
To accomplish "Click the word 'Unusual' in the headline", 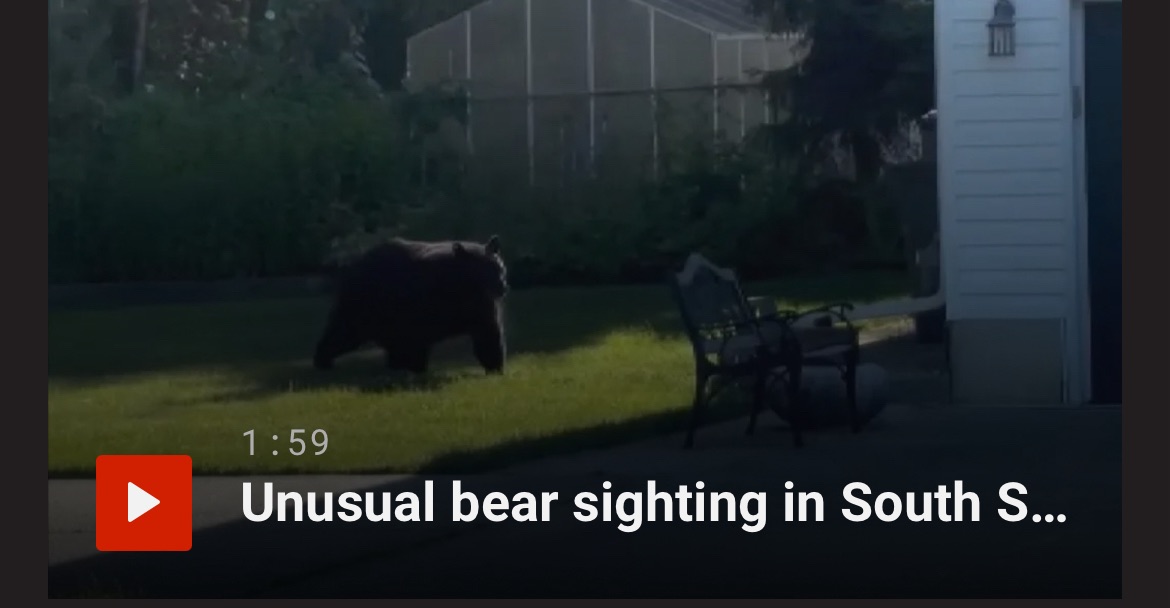I will pos(338,502).
